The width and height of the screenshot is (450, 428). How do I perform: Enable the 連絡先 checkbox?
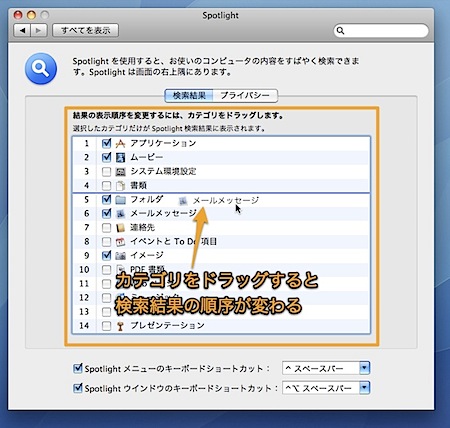(106, 228)
